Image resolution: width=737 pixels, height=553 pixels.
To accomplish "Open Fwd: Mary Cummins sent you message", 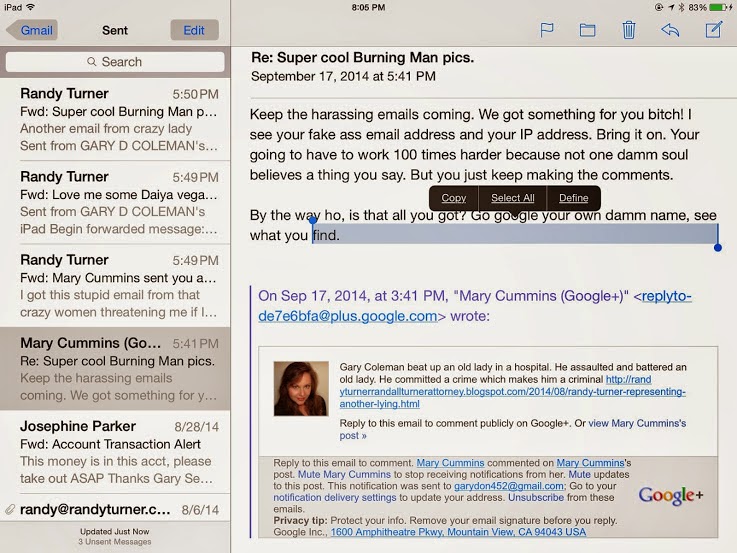I will tap(115, 286).
